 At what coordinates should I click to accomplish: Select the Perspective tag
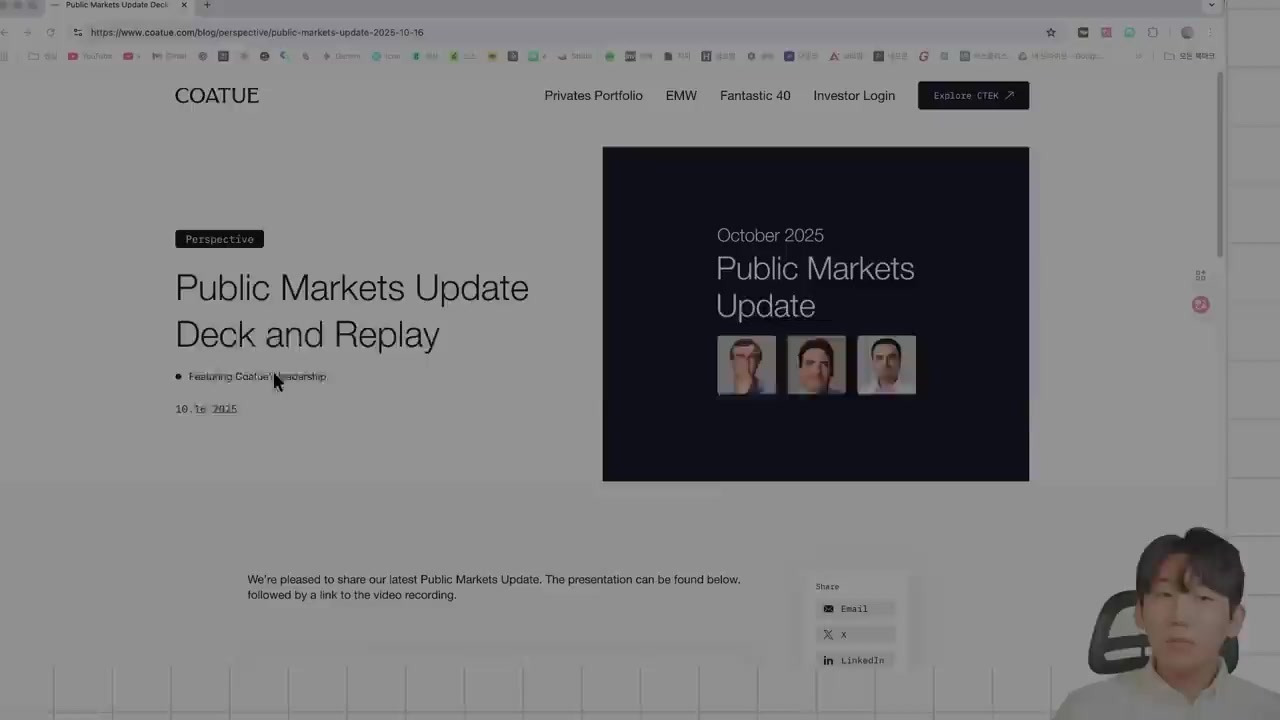click(x=219, y=239)
